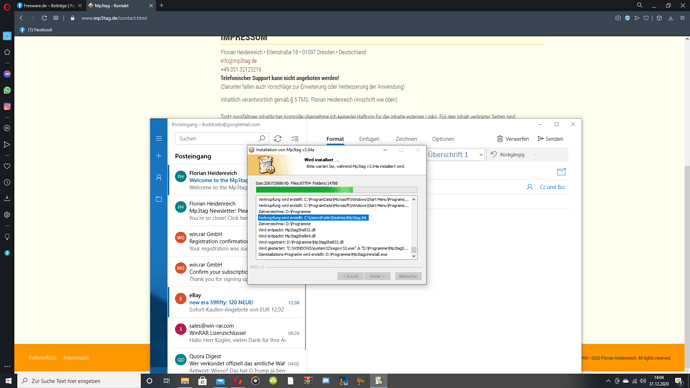Open the Opera snapshot camera icon
This screenshot has height=388, width=690.
(x=618, y=18)
